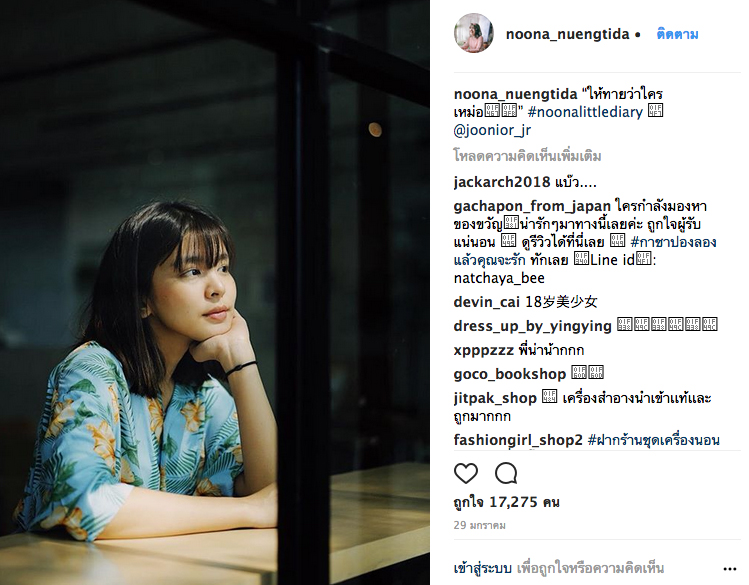749x585 pixels.
Task: Click the เข้าสู่ระบบ login link
Action: (x=482, y=568)
